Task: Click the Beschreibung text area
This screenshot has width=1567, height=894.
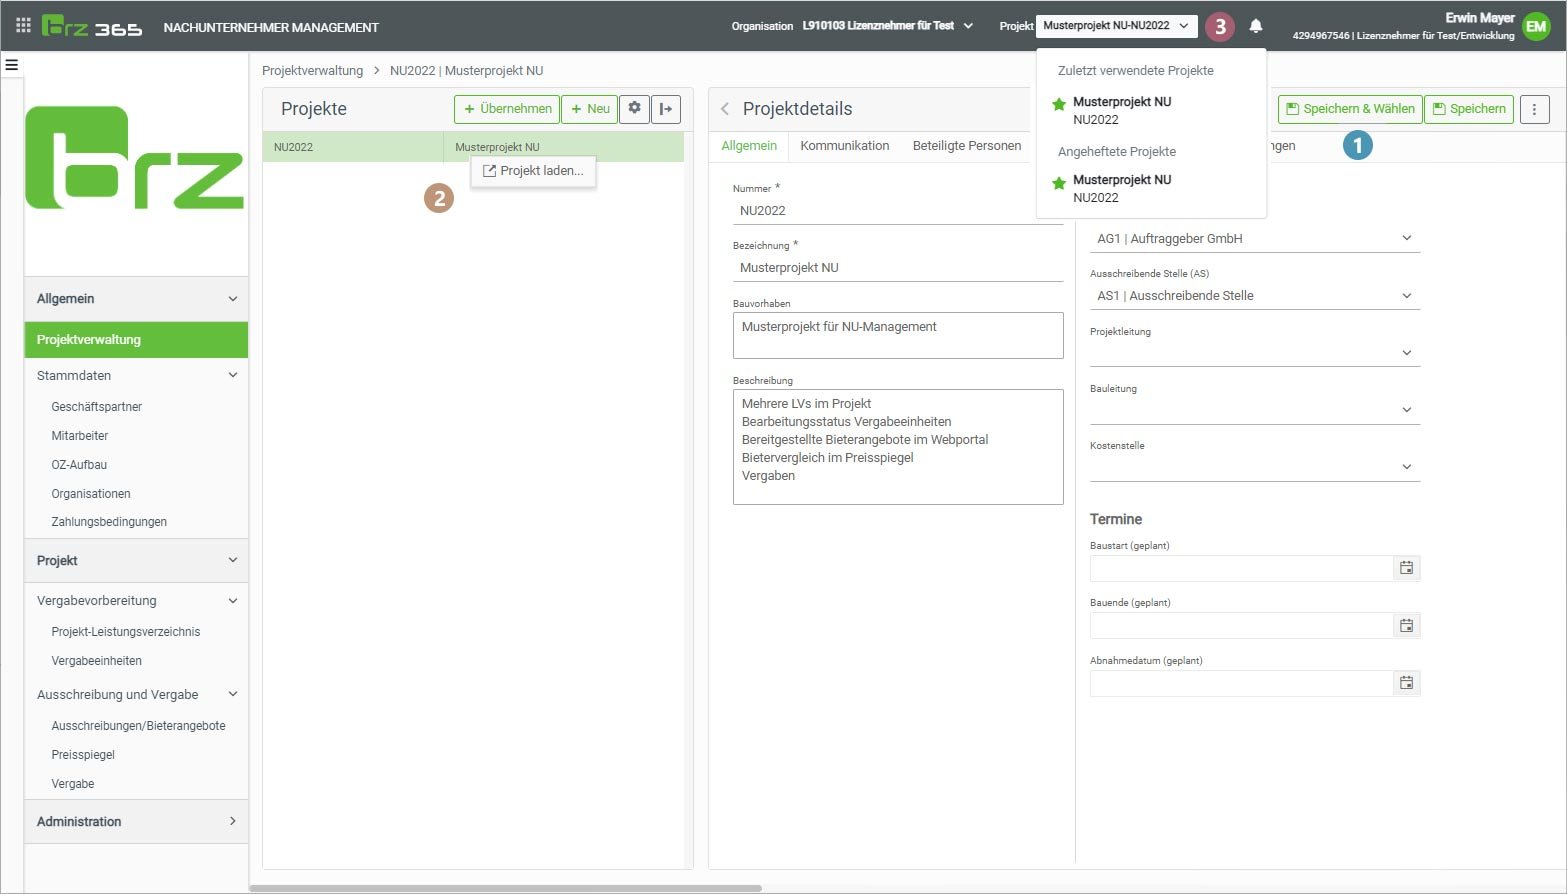Action: click(x=898, y=447)
